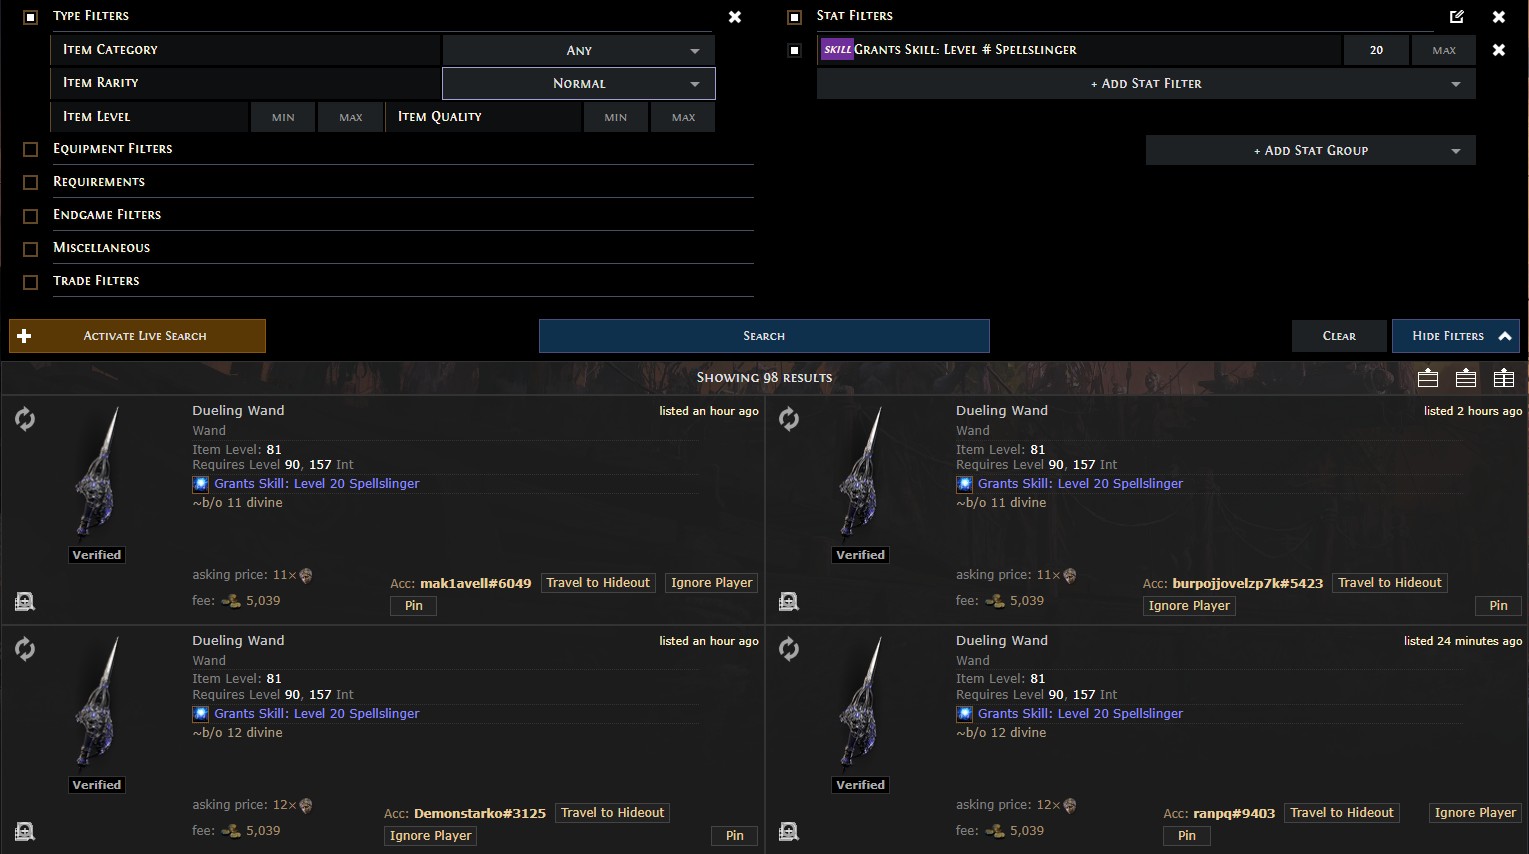Enable the Endgame Filters checkbox
Image resolution: width=1529 pixels, height=854 pixels.
point(31,216)
